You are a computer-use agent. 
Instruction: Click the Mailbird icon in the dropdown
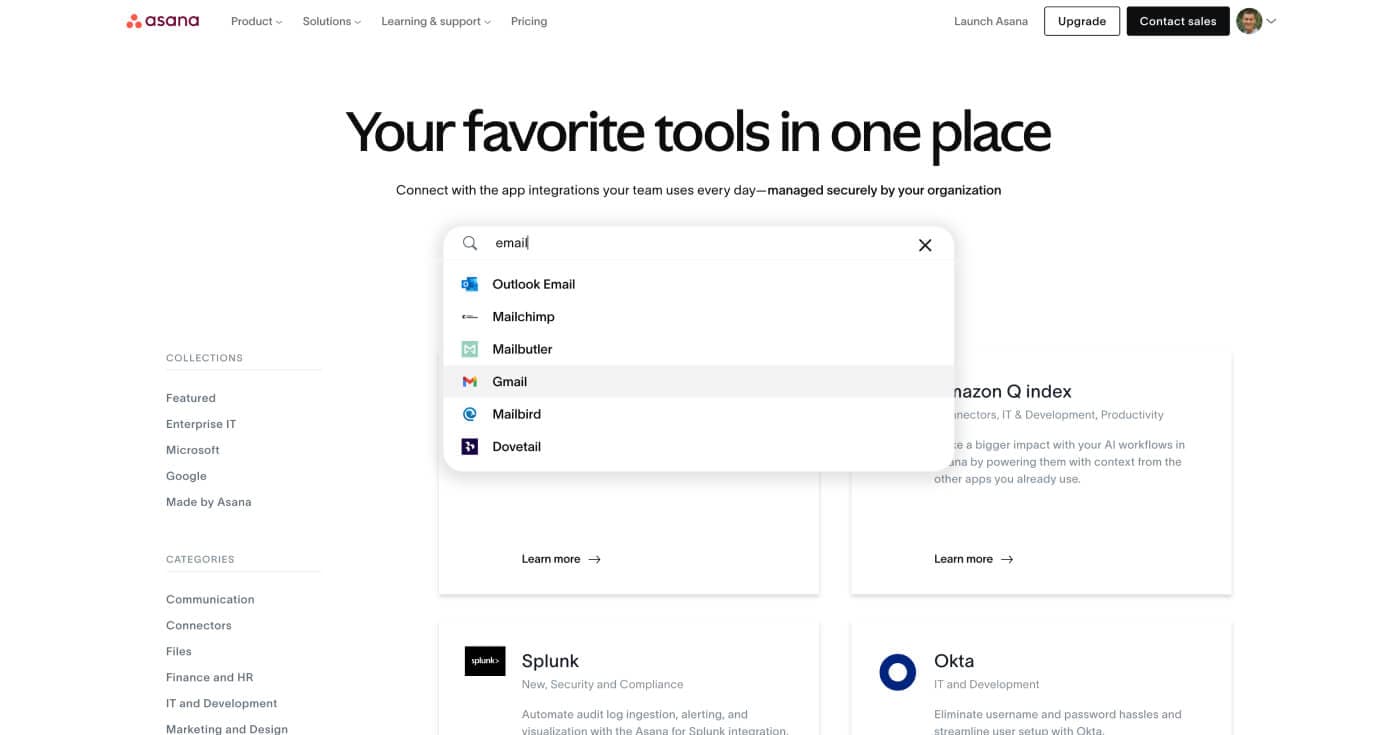pyautogui.click(x=469, y=413)
